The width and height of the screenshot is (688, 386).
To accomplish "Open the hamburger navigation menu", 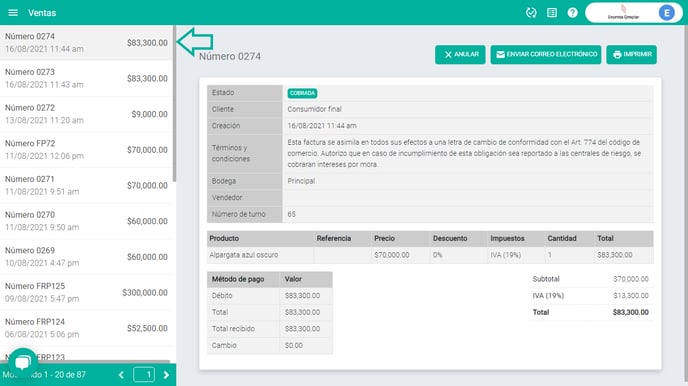I will [x=13, y=13].
